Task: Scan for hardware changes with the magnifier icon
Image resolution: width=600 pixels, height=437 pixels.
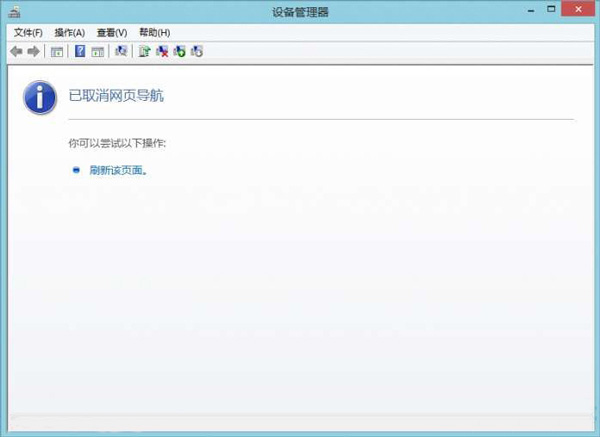Action: pos(121,51)
